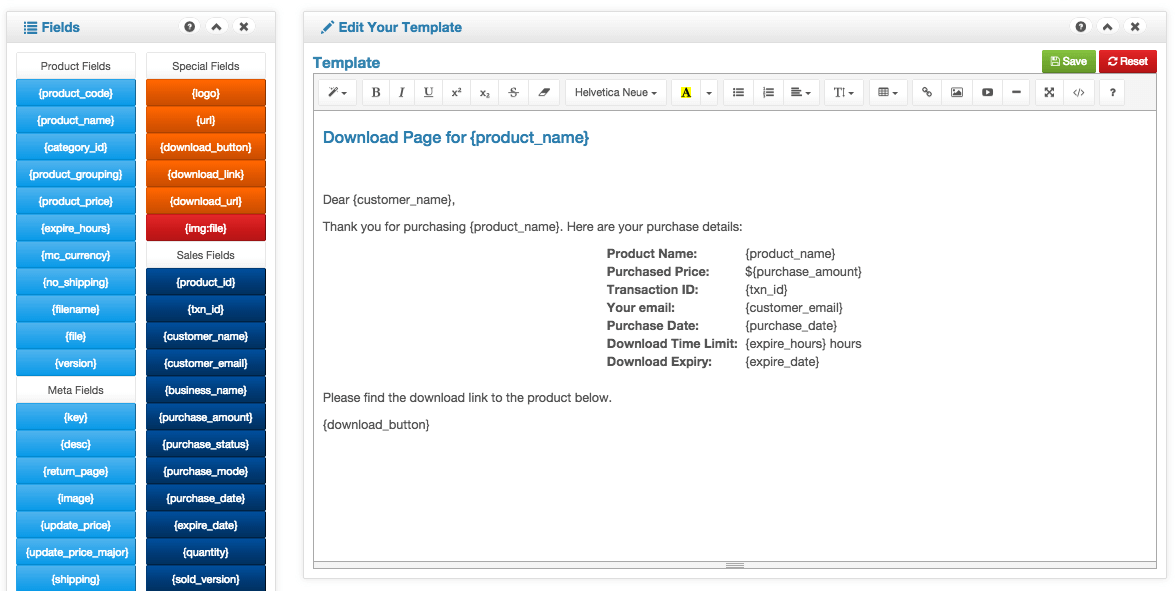
Task: Insert a video using the video icon
Action: pos(987,92)
